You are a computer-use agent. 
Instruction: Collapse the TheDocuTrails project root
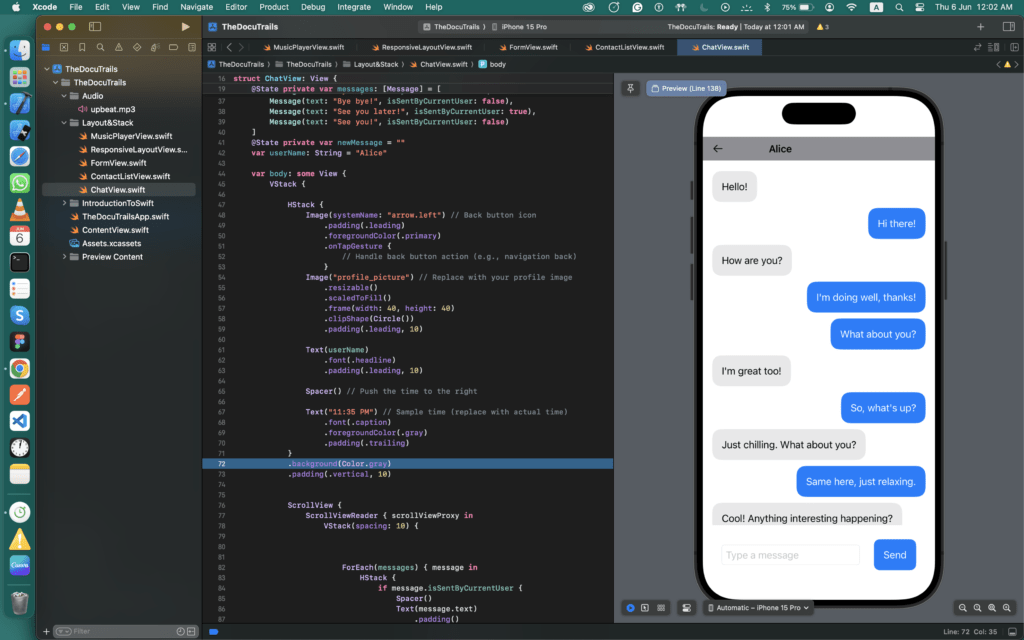[47, 69]
